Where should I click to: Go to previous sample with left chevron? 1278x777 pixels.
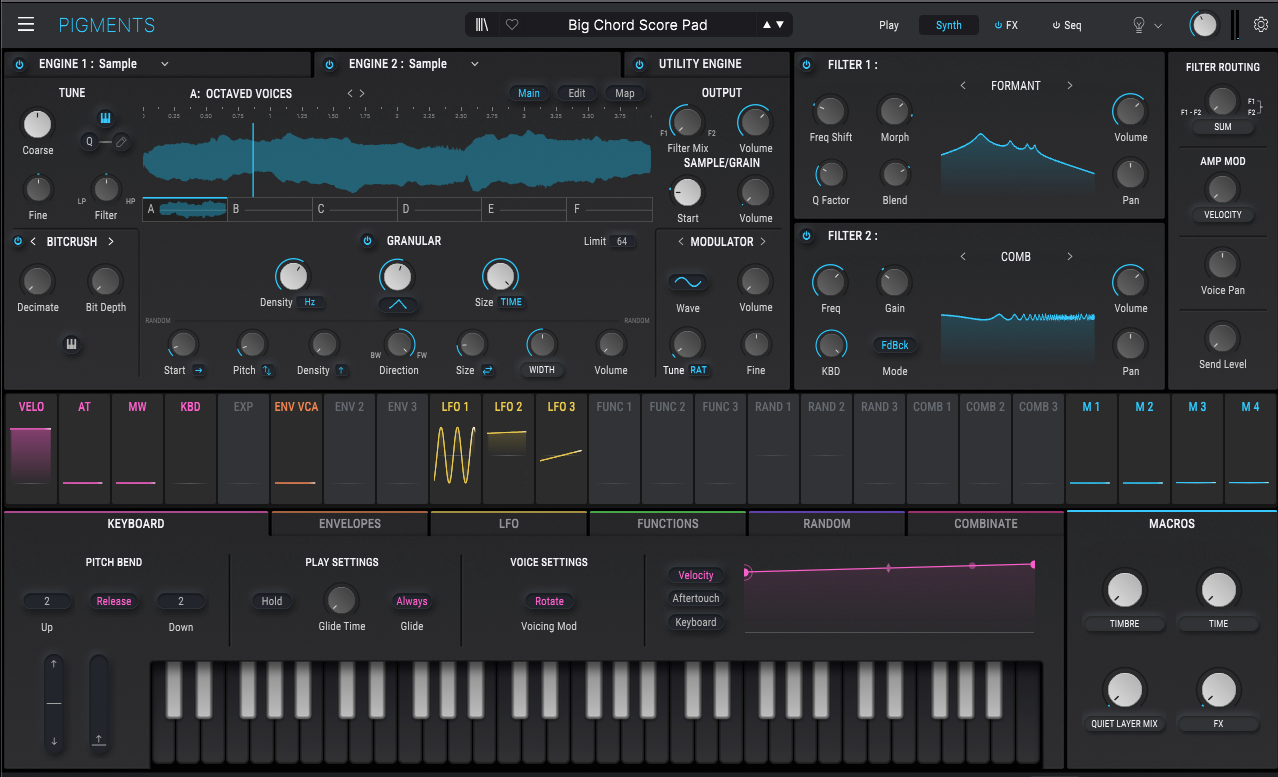pyautogui.click(x=350, y=94)
